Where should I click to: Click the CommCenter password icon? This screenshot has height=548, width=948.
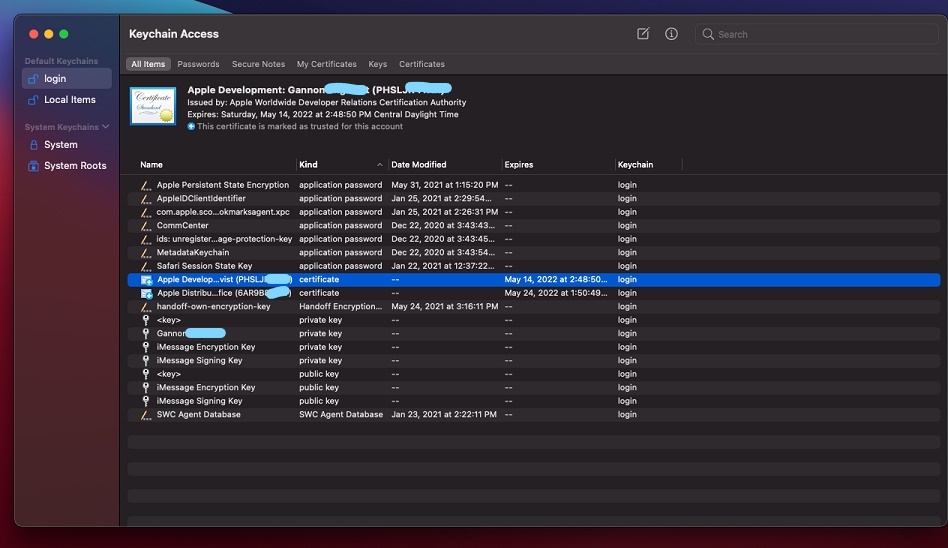(146, 226)
